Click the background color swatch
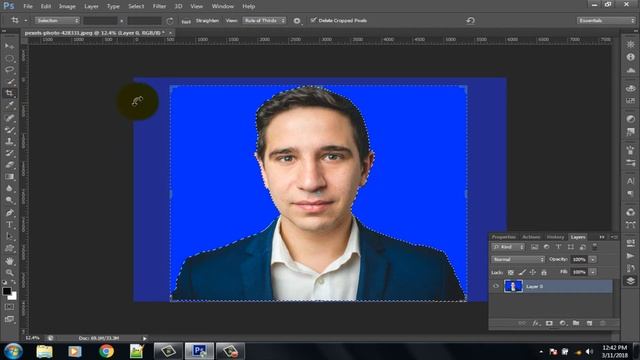This screenshot has width=640, height=360. click(x=13, y=296)
